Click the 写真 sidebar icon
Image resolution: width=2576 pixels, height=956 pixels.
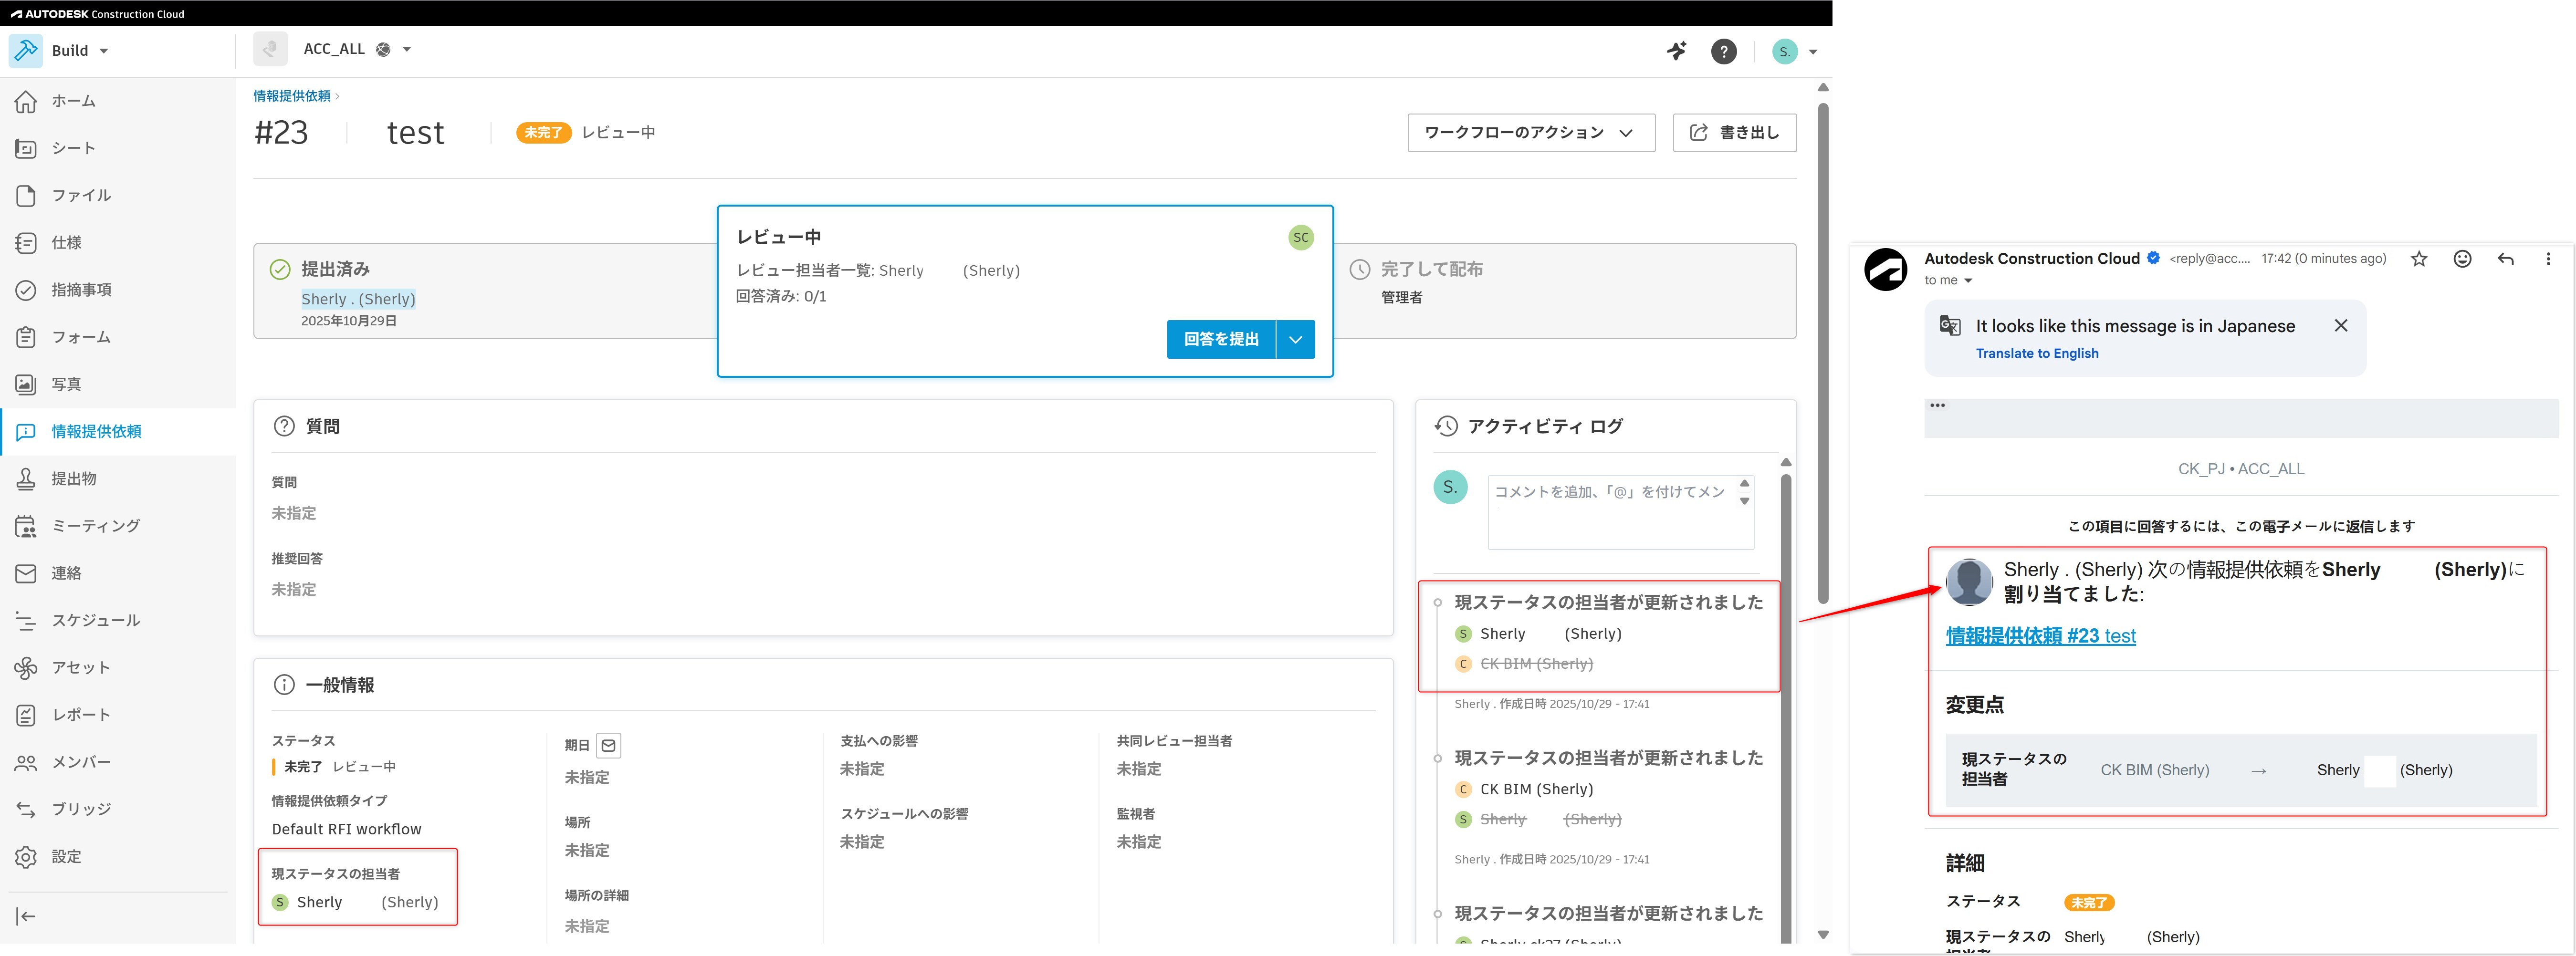26,384
